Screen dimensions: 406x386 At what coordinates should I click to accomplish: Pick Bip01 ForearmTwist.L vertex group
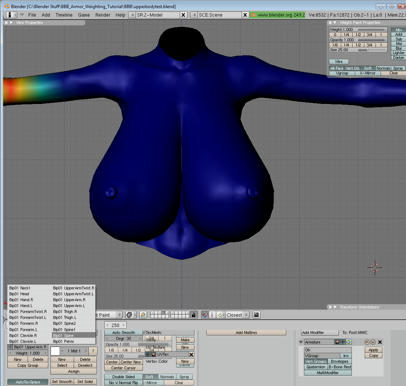(x=28, y=318)
